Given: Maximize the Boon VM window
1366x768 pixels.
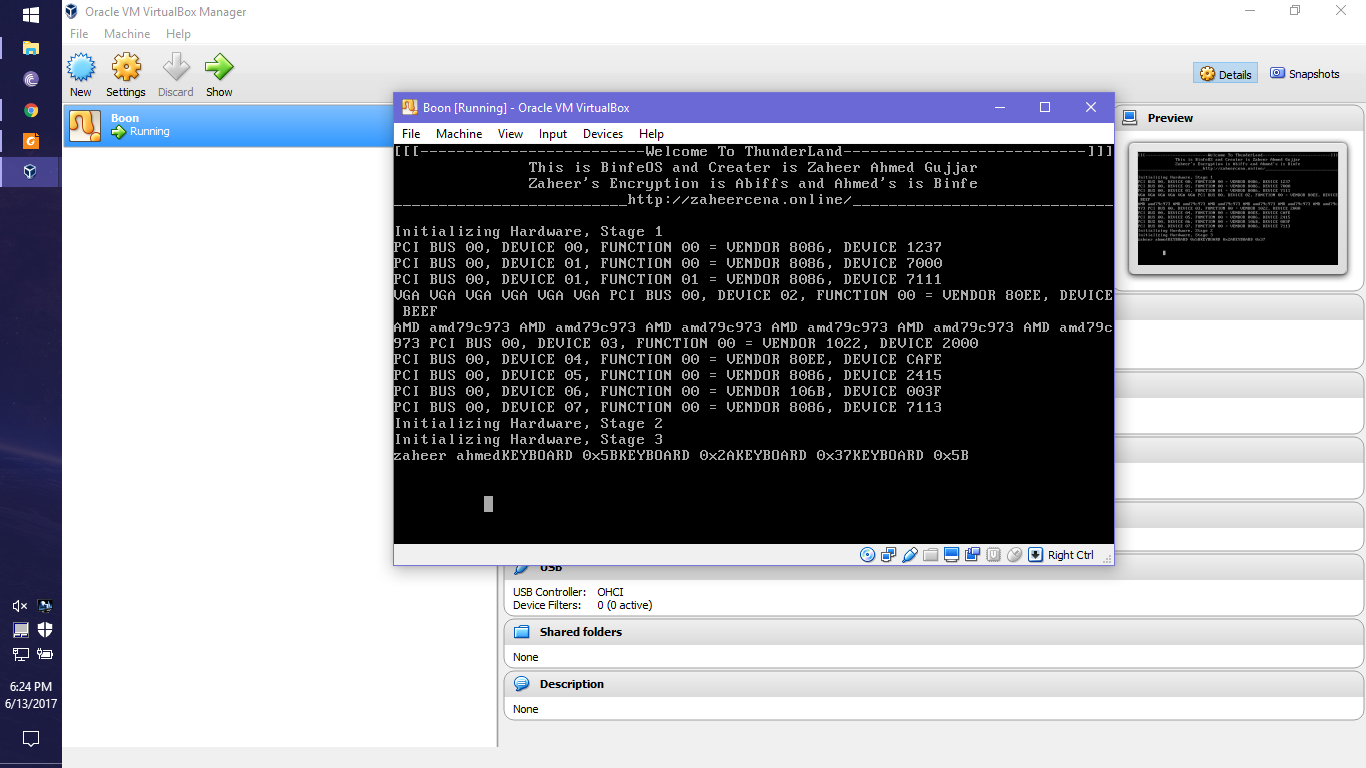Looking at the screenshot, I should [x=1045, y=107].
